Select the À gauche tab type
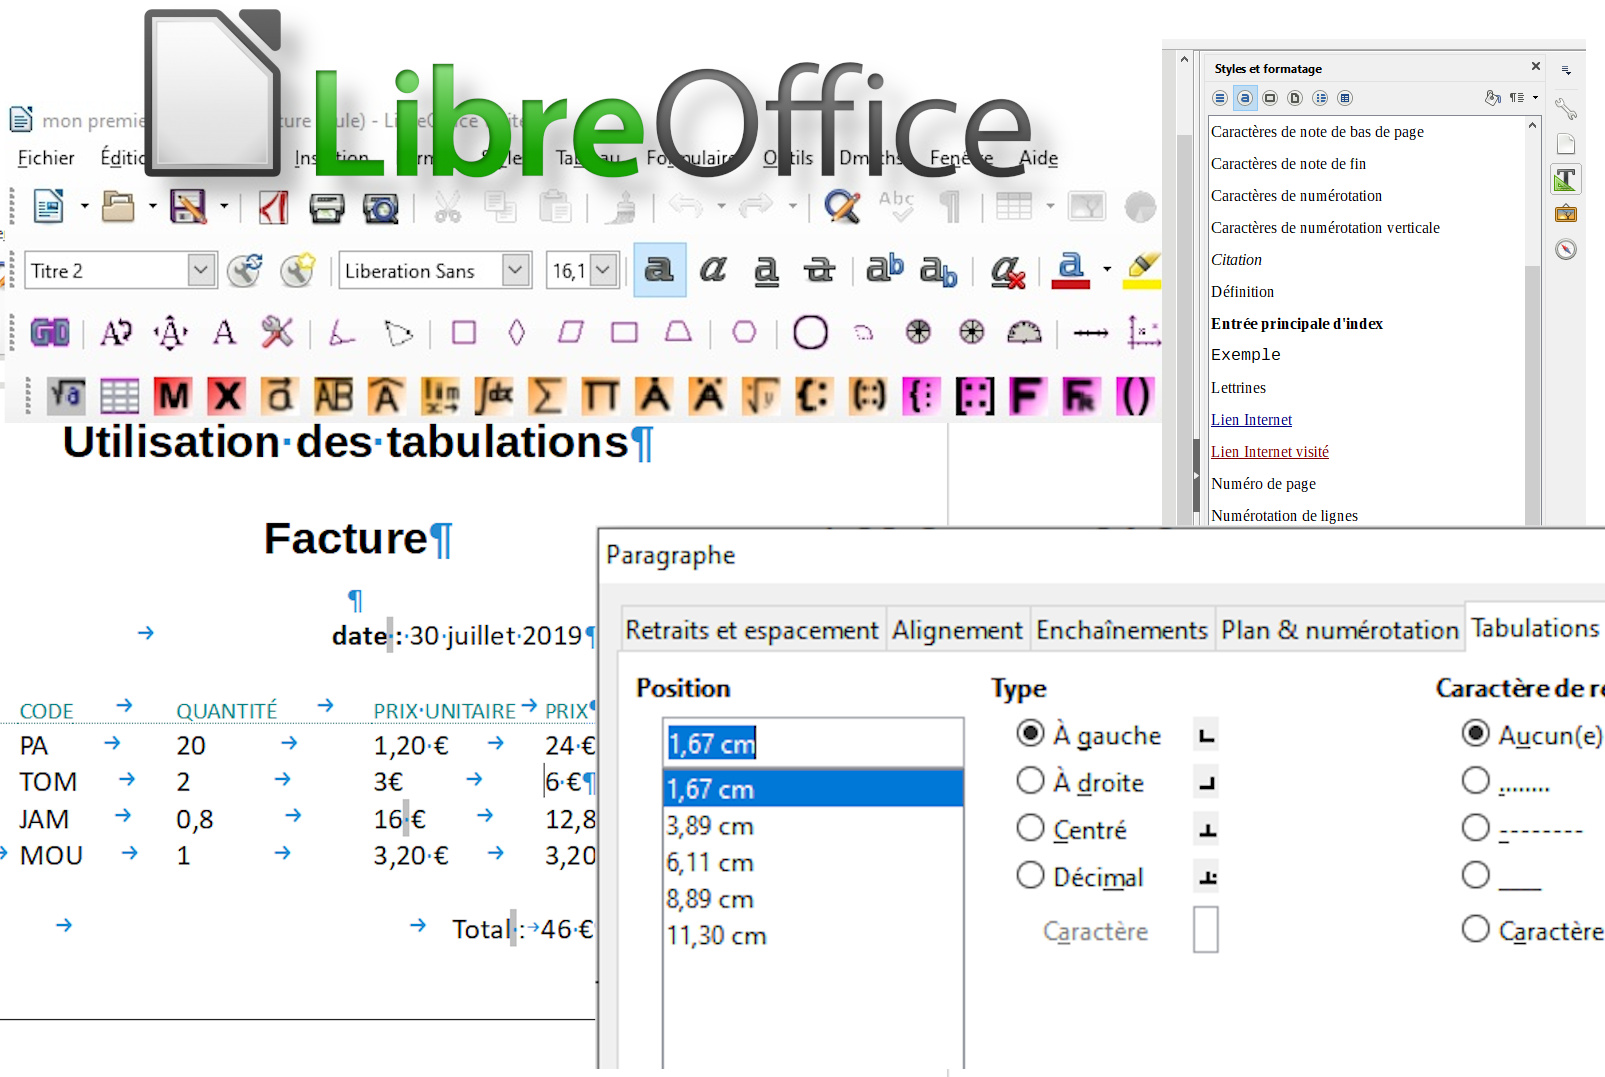 coord(1089,735)
